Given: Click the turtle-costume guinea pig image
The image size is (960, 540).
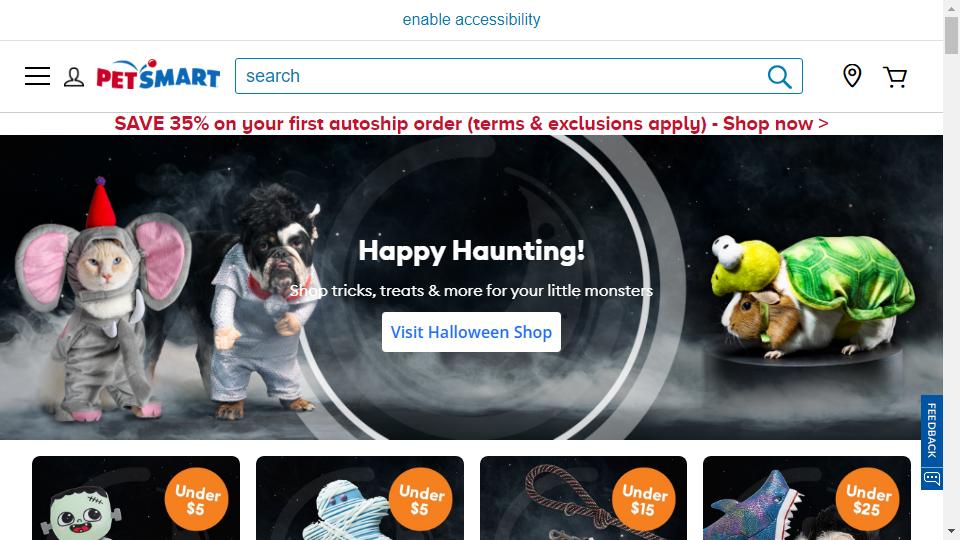Looking at the screenshot, I should pyautogui.click(x=812, y=297).
